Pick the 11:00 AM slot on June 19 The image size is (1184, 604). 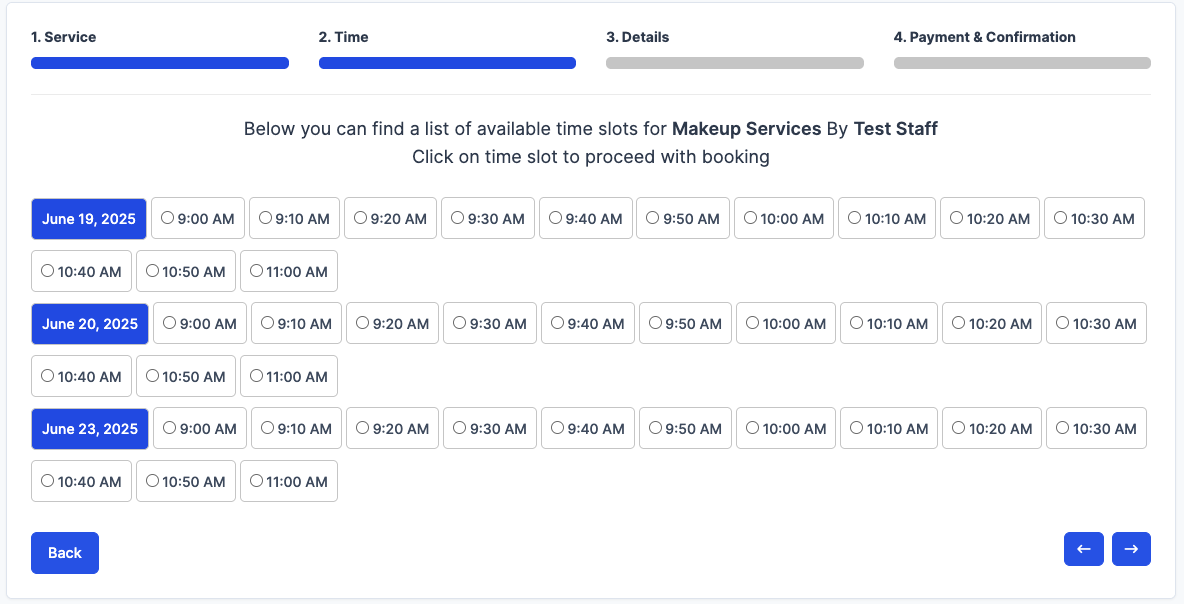(x=288, y=271)
